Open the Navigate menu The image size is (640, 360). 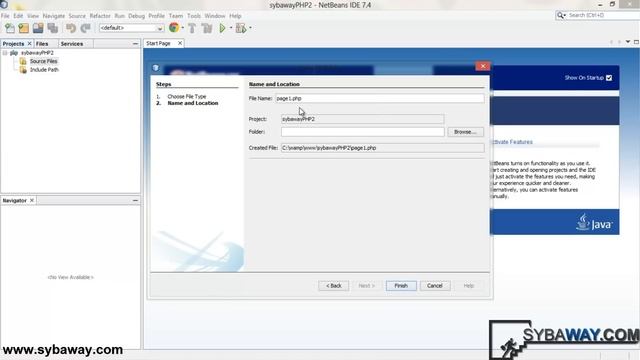click(x=54, y=16)
